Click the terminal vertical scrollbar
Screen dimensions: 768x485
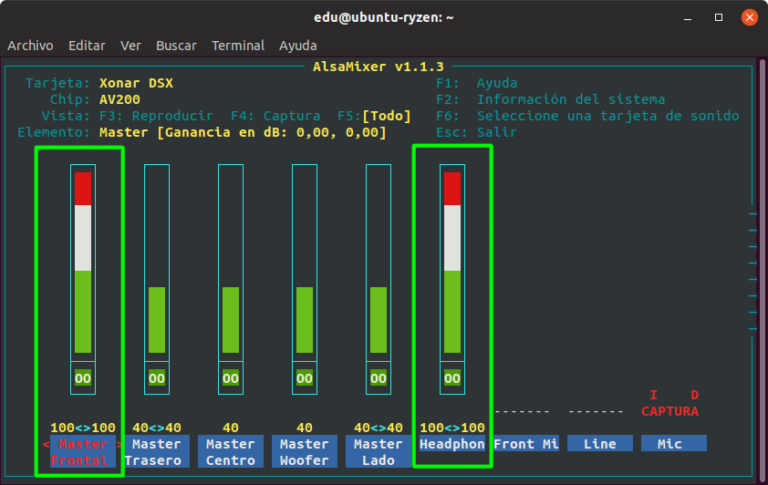(x=762, y=269)
